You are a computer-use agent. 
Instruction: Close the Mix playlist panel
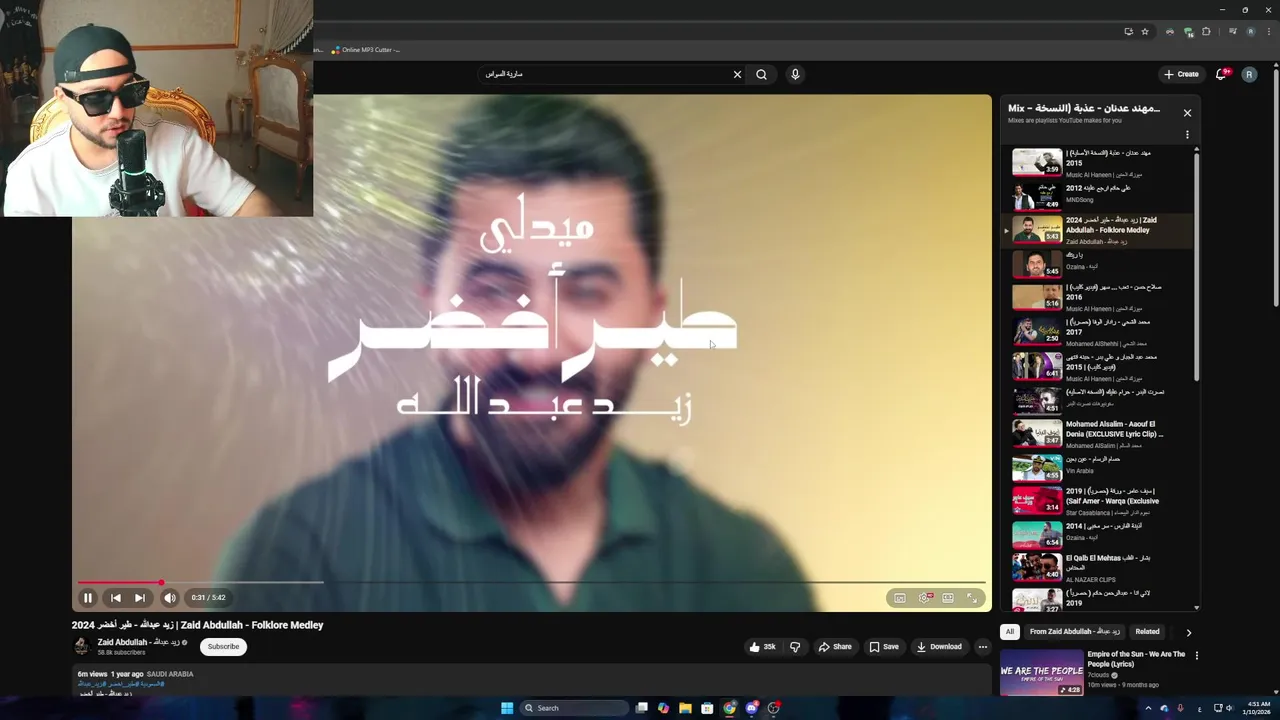point(1187,113)
